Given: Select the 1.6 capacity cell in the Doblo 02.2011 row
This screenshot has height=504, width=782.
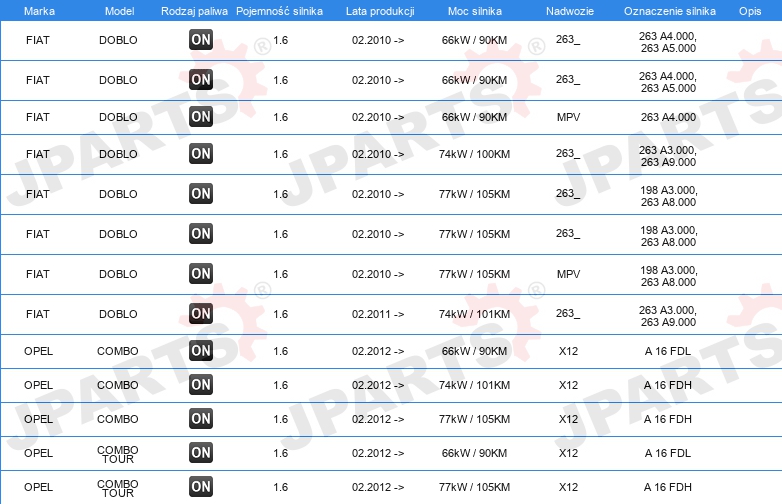Looking at the screenshot, I should pos(281,314).
